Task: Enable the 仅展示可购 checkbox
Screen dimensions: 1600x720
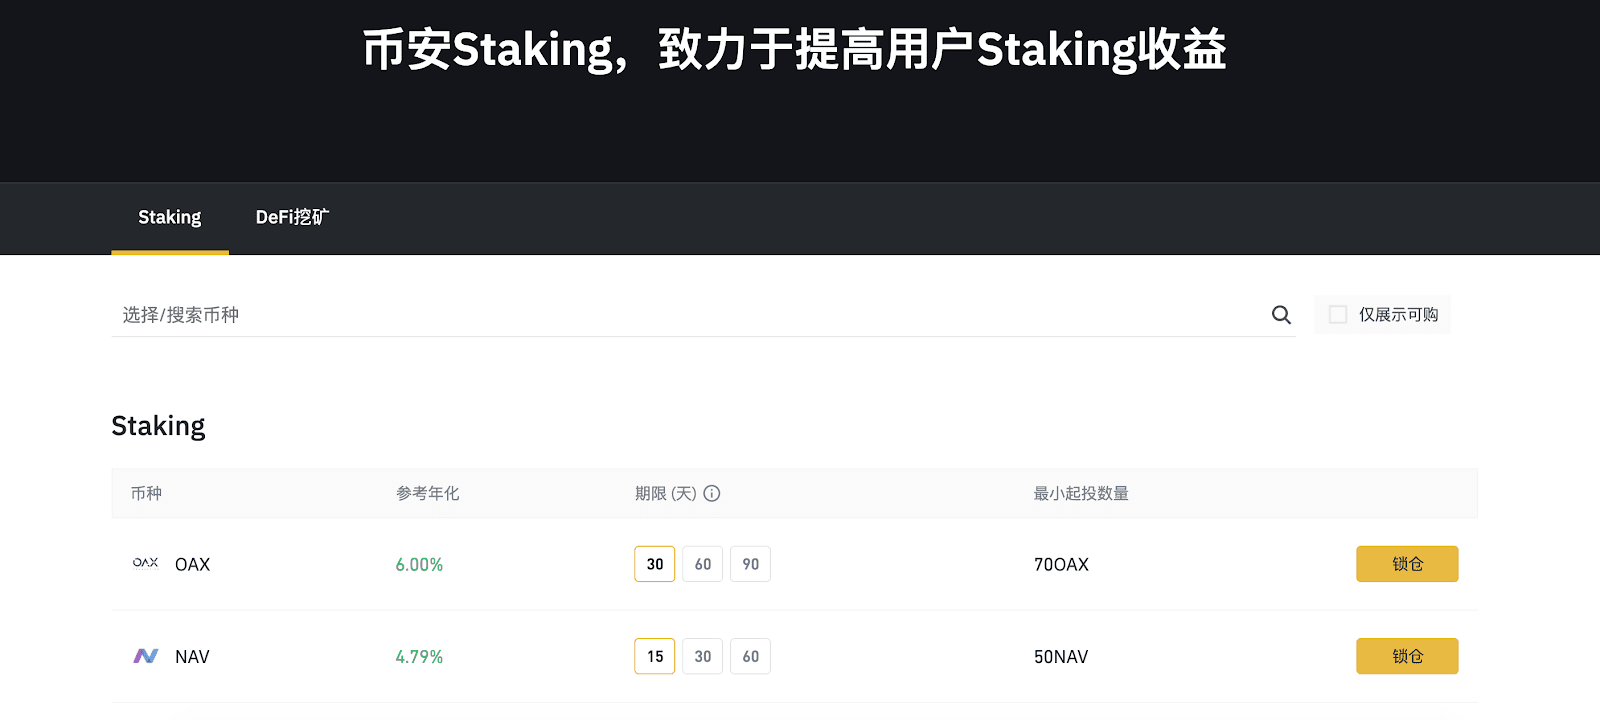Action: tap(1338, 315)
